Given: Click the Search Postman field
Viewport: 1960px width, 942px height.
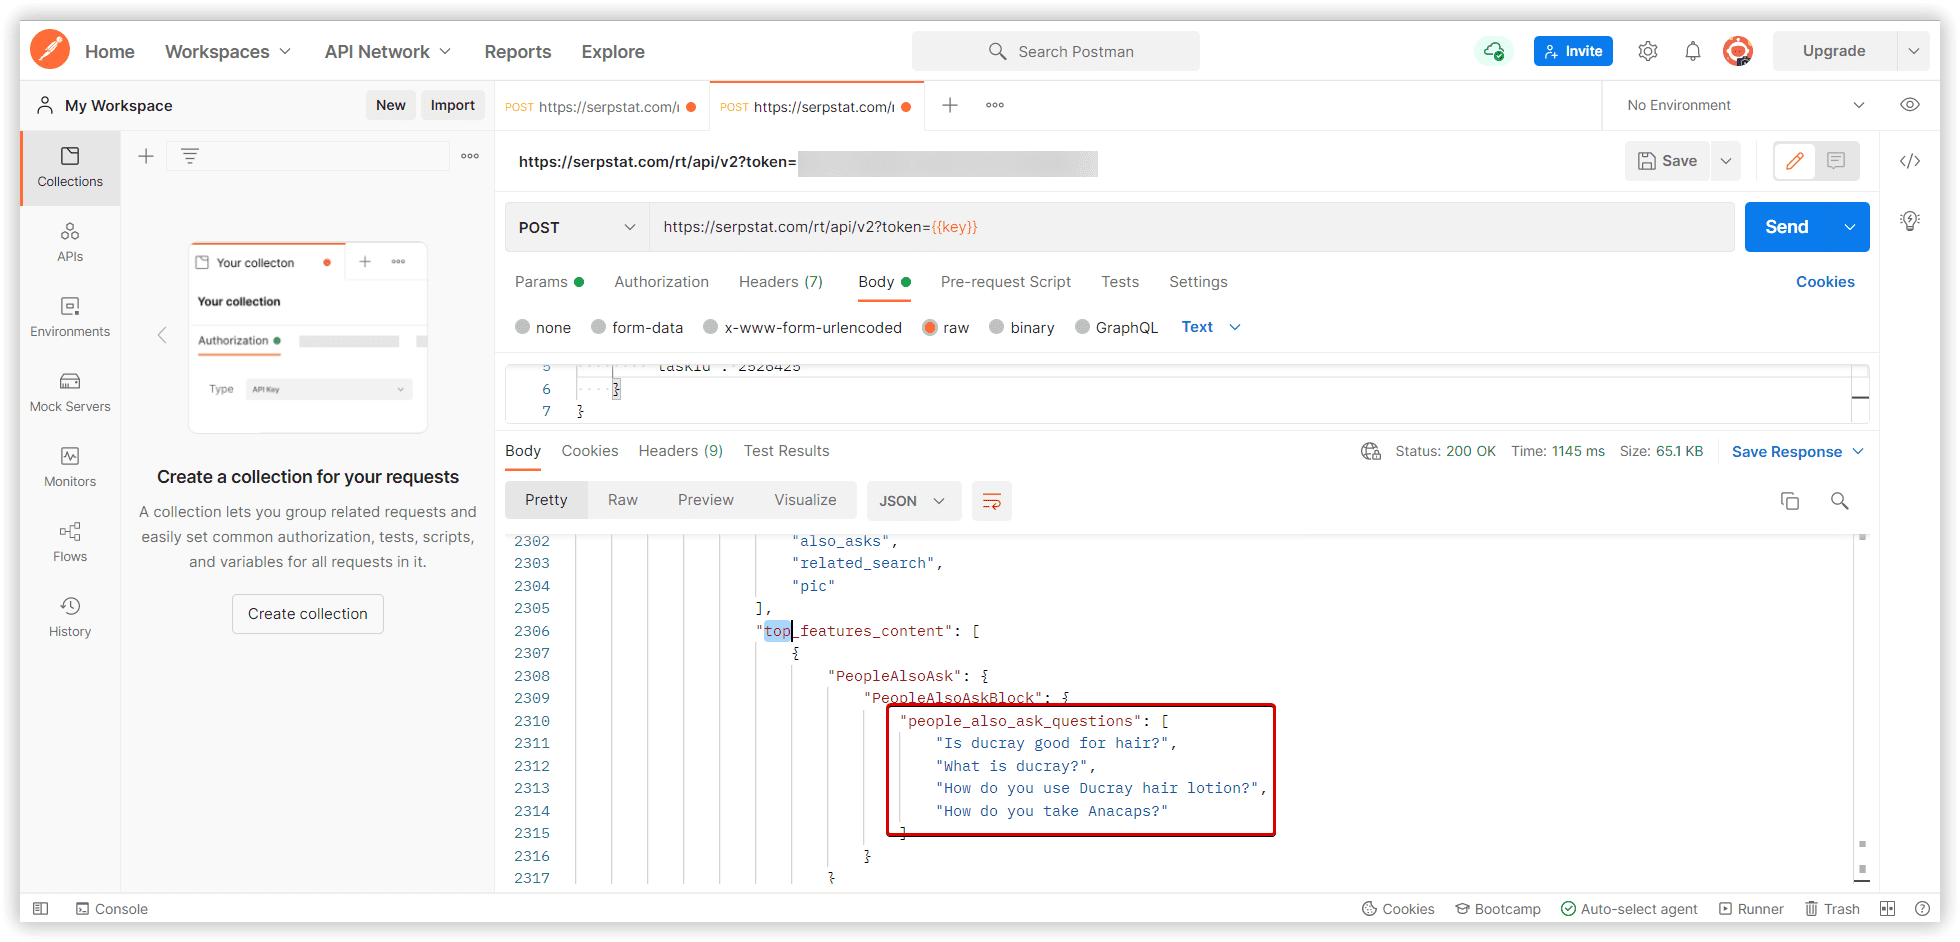Looking at the screenshot, I should point(1056,51).
